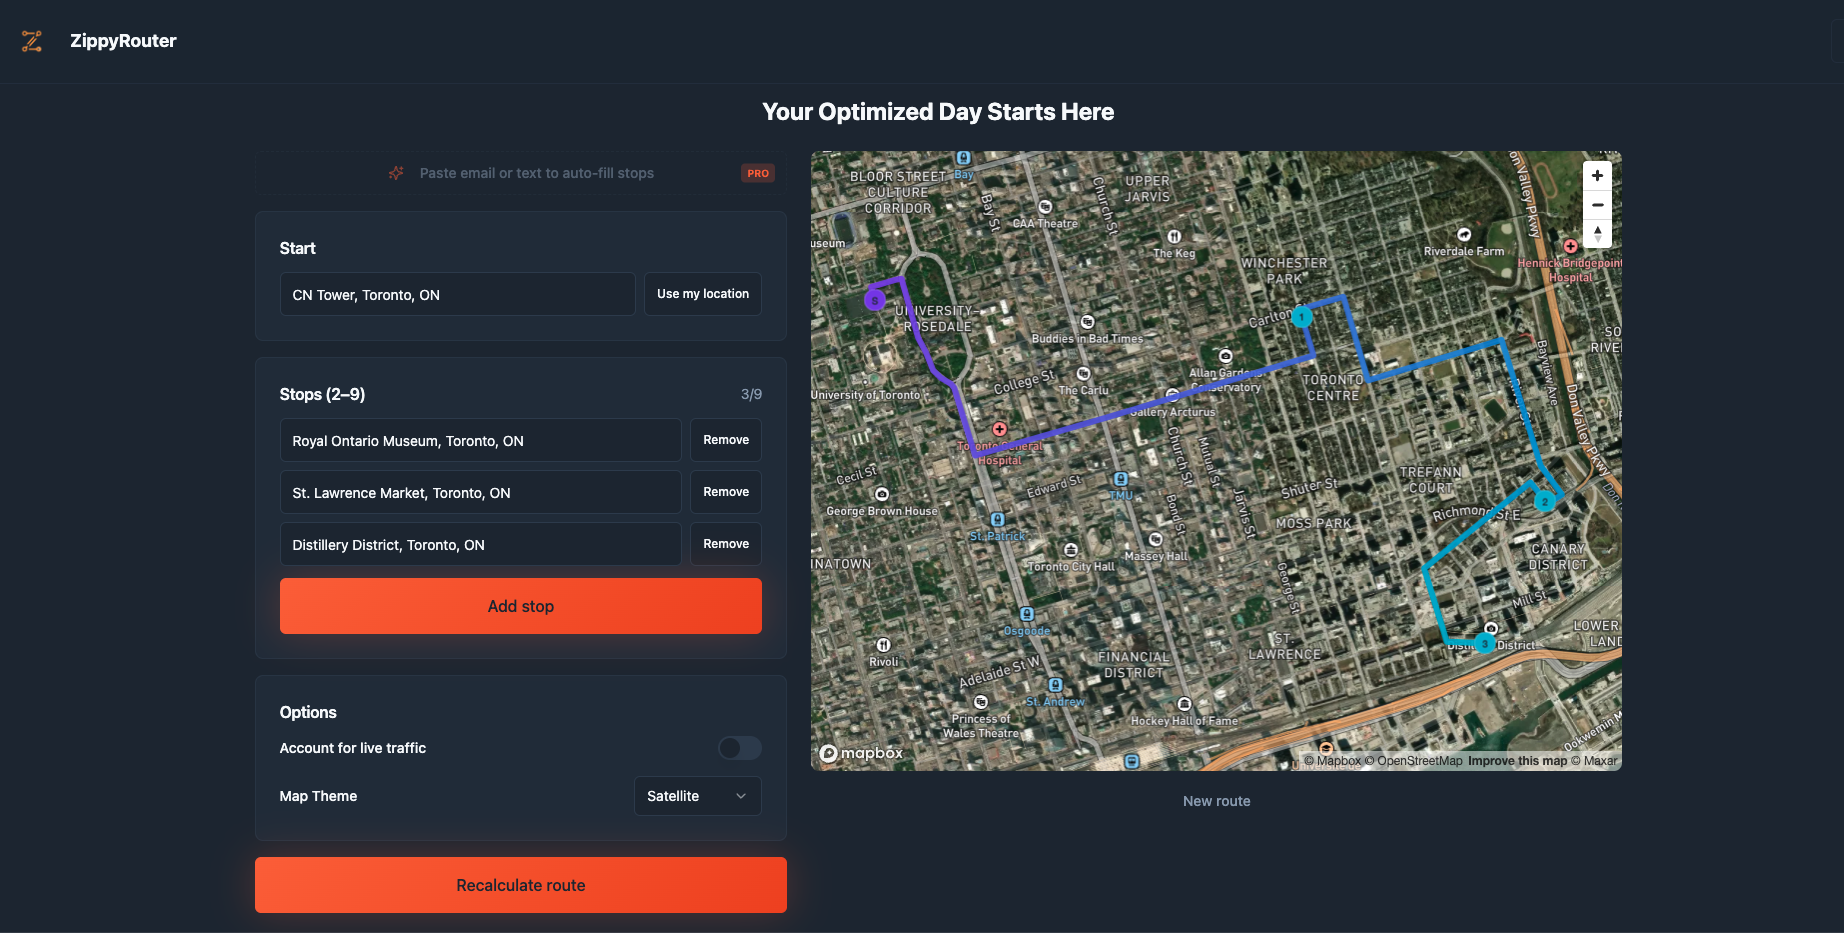This screenshot has width=1844, height=933.
Task: Click the sparkle auto-fill icon
Action: click(x=396, y=172)
